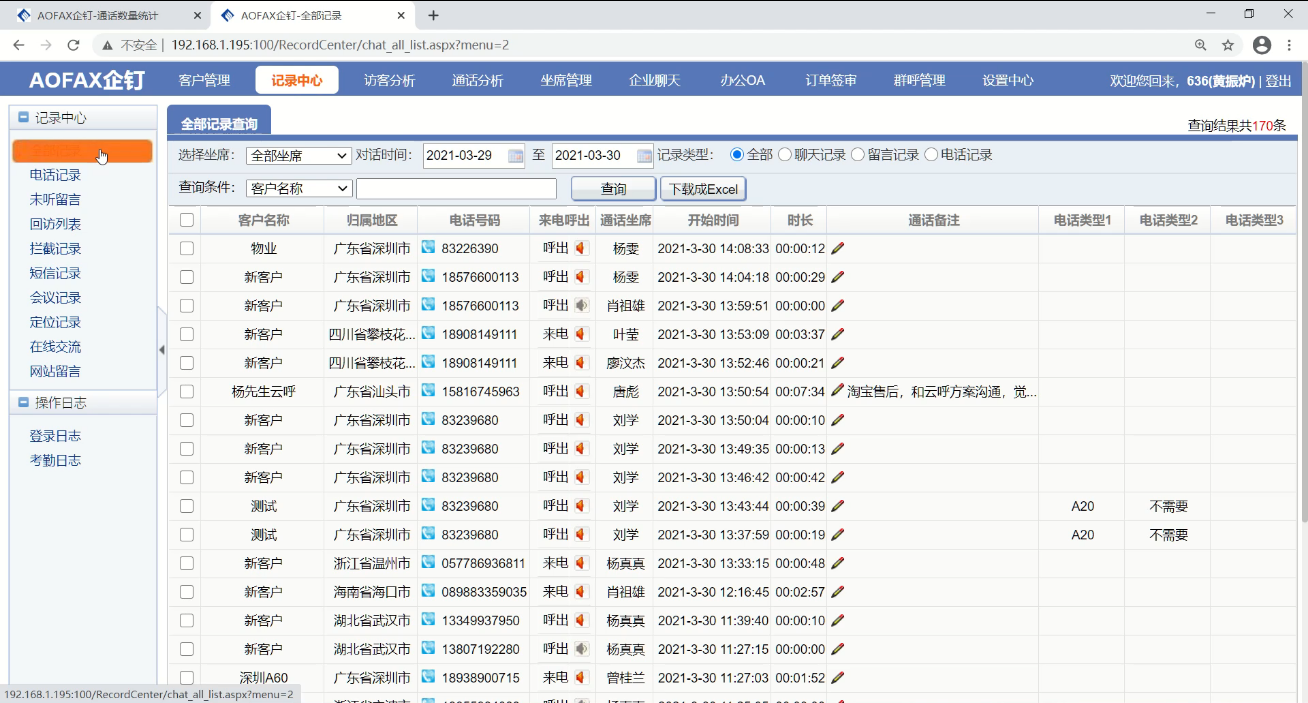This screenshot has height=703, width=1308.
Task: Click the 下载成Excel button
Action: [x=703, y=189]
